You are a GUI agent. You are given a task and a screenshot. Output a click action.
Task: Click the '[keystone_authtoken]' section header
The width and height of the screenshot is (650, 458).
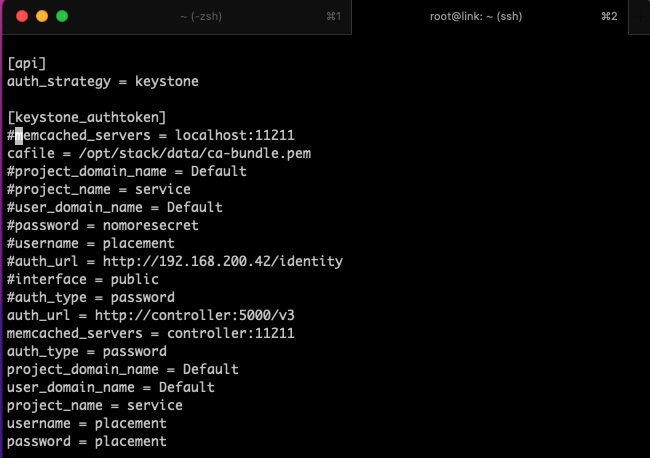[87, 117]
